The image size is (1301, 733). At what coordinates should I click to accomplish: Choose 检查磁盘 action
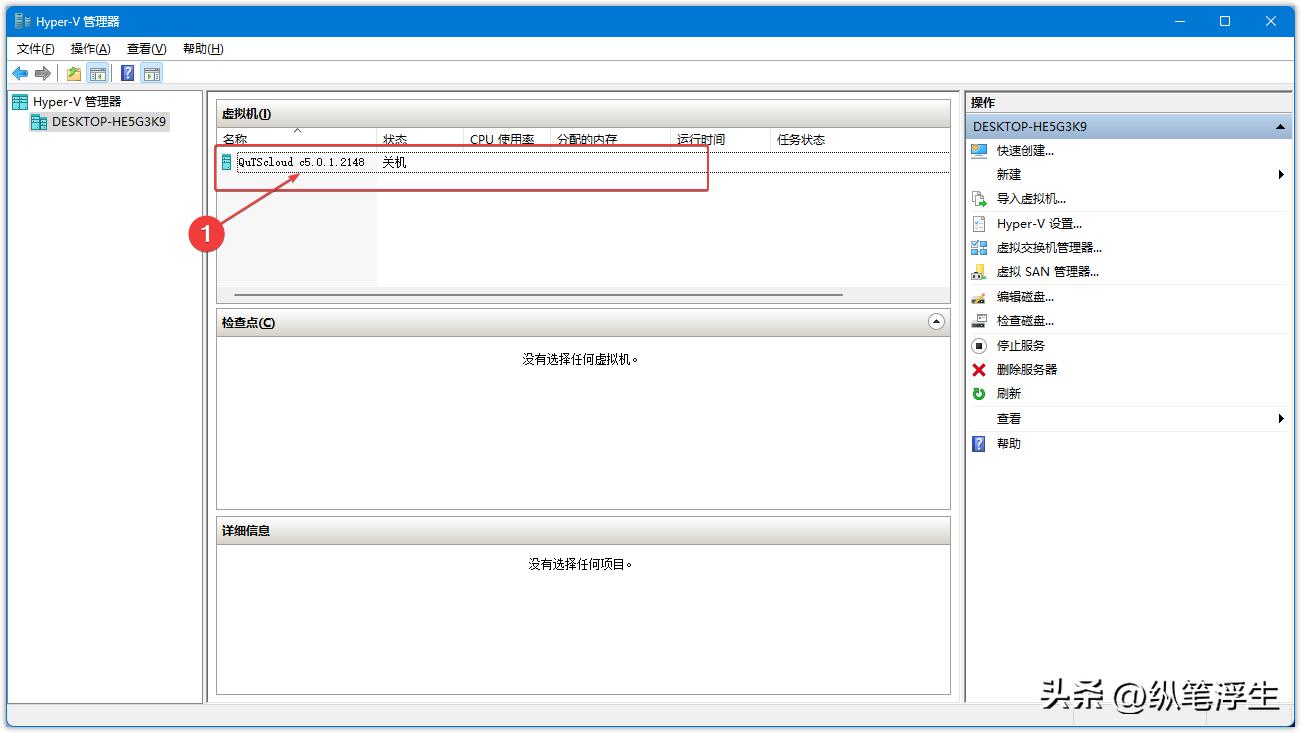pyautogui.click(x=1025, y=321)
